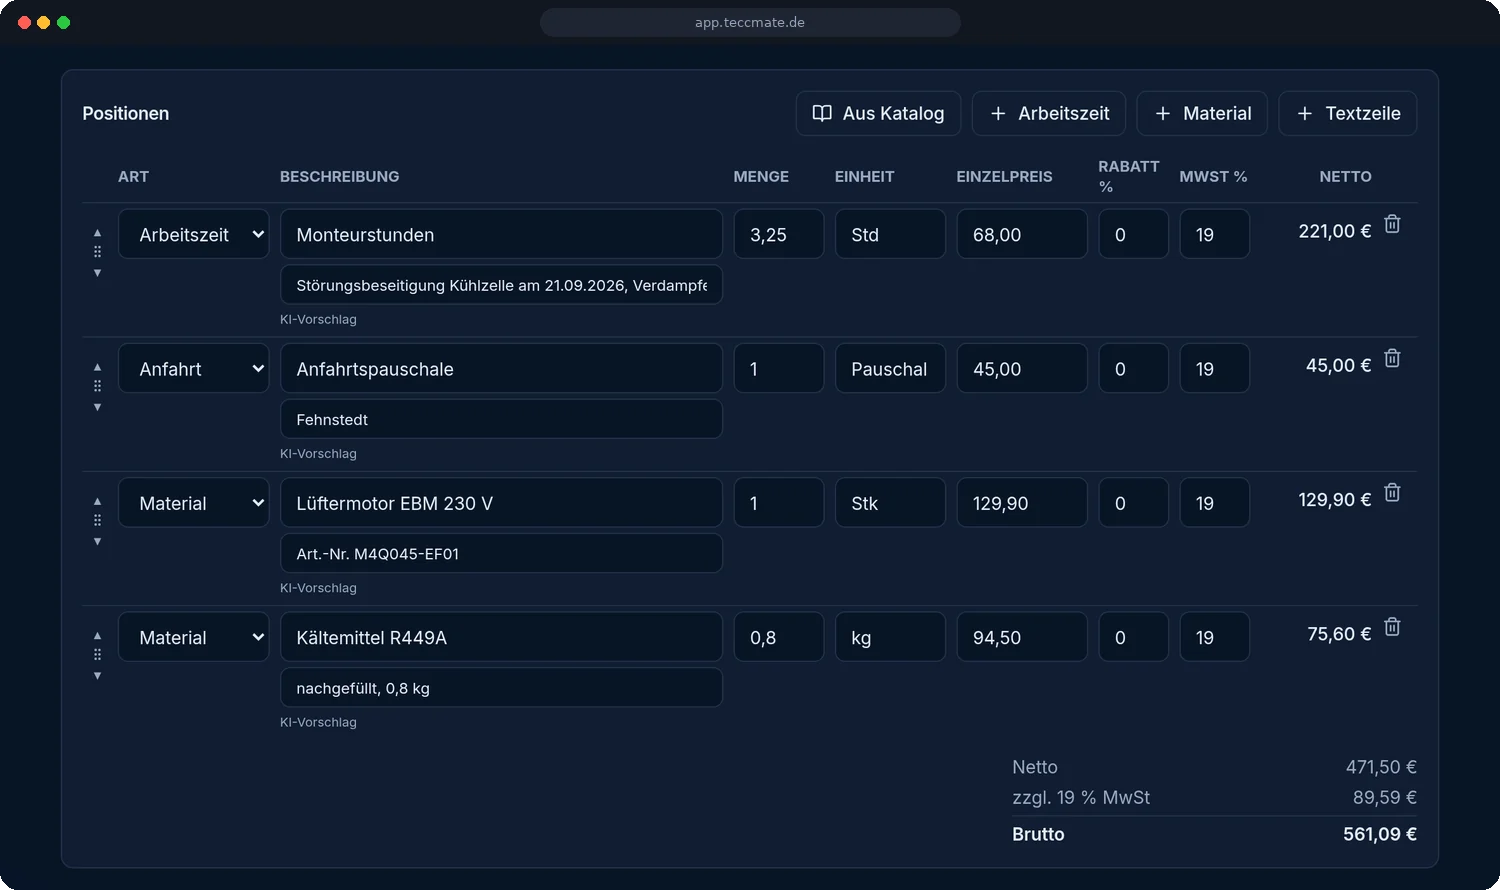This screenshot has height=890, width=1500.
Task: Click the app.teccmate.de address bar
Action: 750,22
